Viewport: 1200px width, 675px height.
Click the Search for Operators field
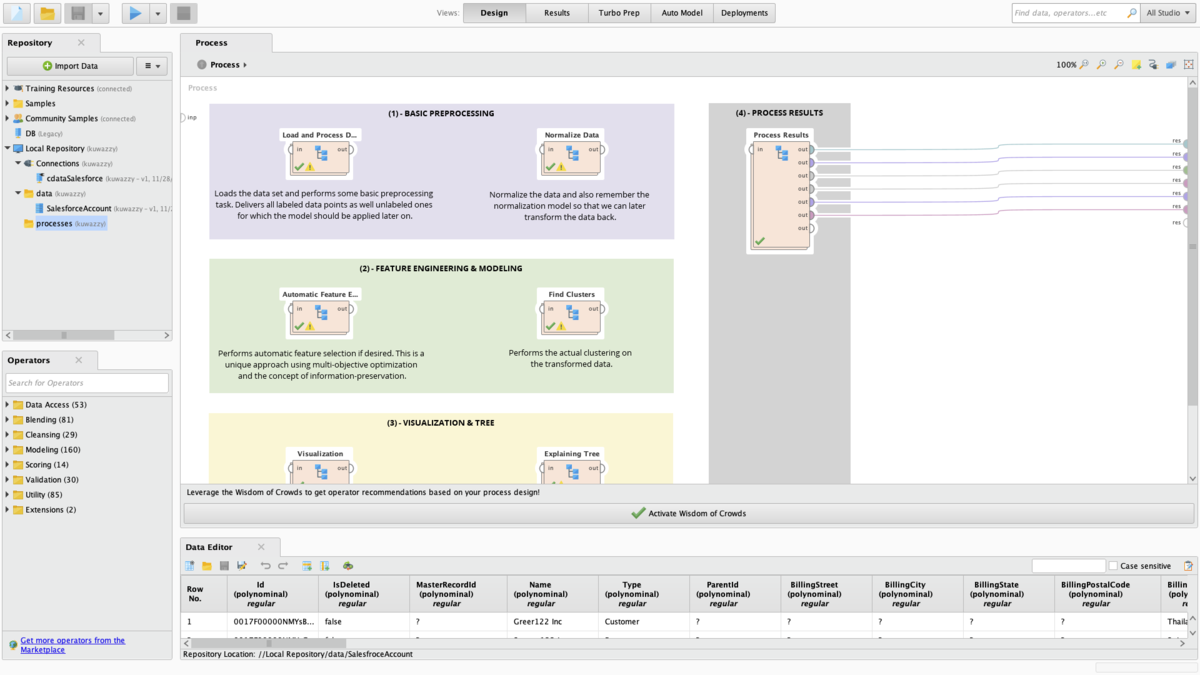pos(87,383)
